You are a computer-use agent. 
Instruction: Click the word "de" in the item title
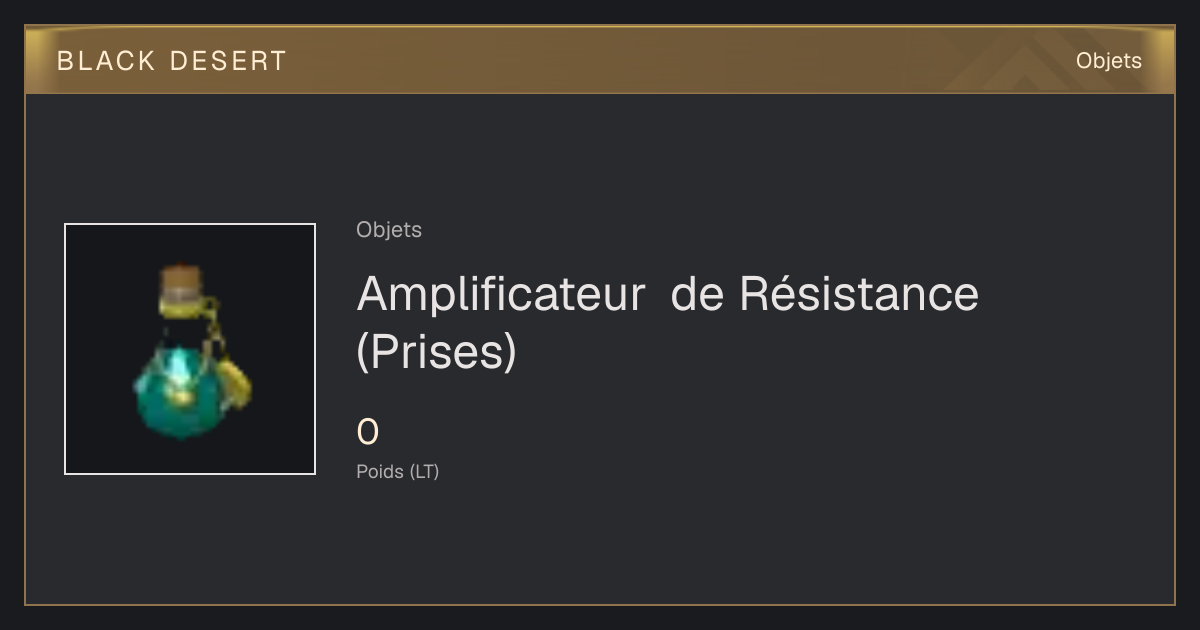click(696, 293)
